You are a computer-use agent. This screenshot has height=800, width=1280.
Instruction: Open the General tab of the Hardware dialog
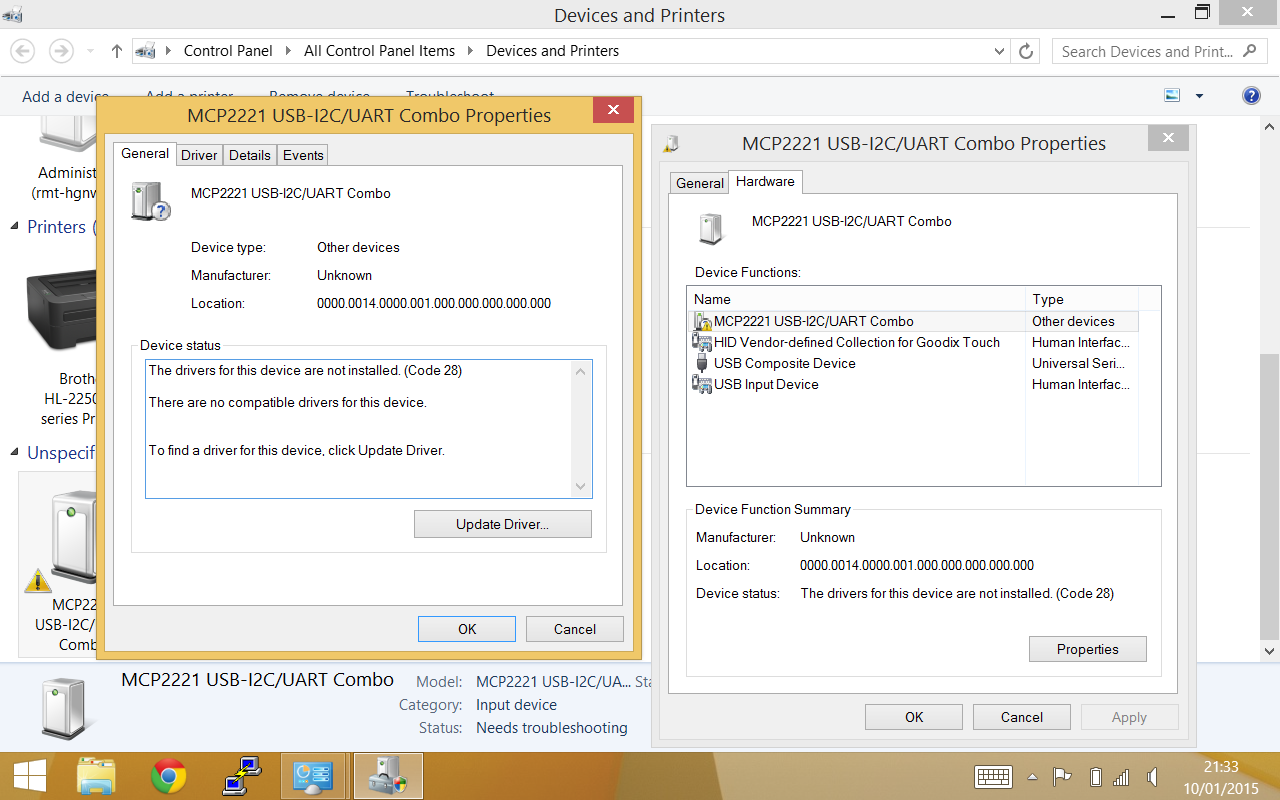tap(699, 183)
